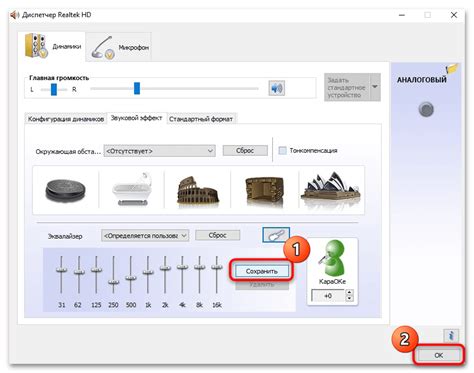Click the L-R balance slider handle
The width and height of the screenshot is (474, 373).
coord(54,89)
